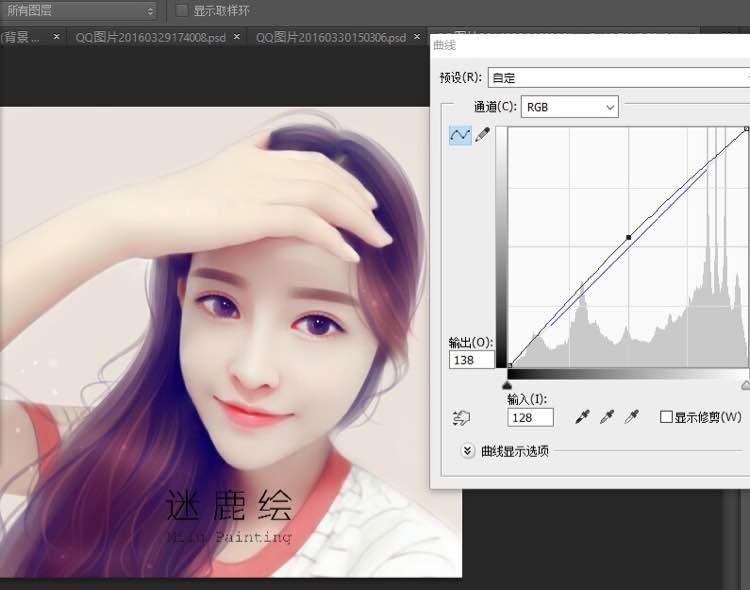
Task: Open the 所有图层 sample dropdown
Action: tap(79, 11)
